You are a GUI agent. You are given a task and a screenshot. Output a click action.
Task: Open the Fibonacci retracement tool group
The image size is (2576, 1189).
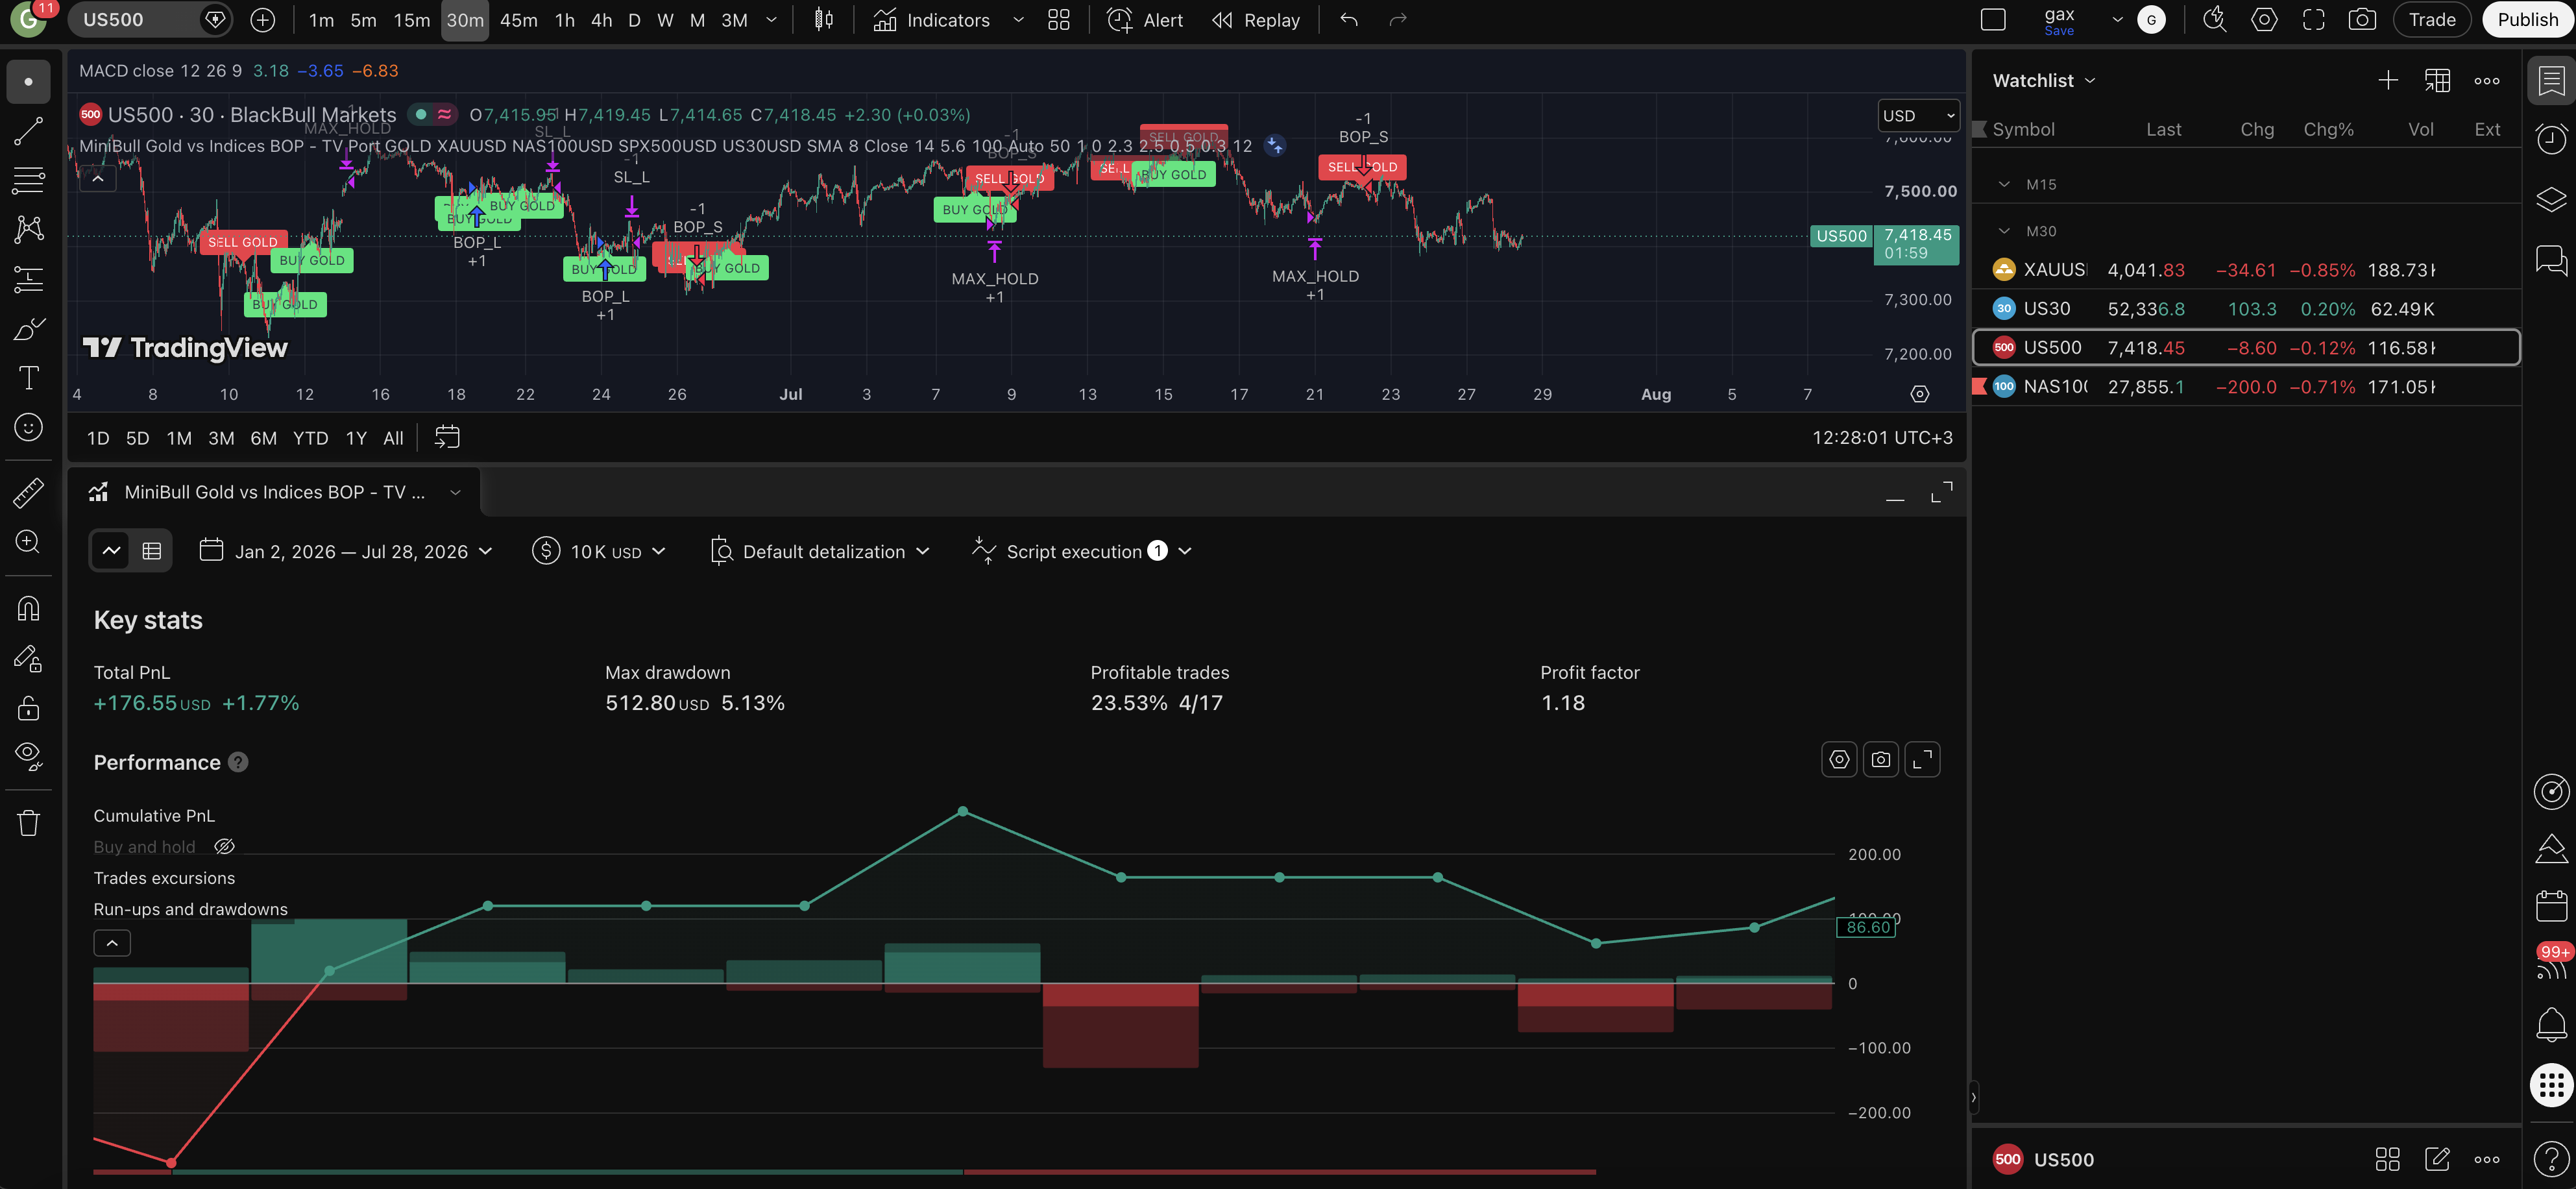[x=28, y=180]
